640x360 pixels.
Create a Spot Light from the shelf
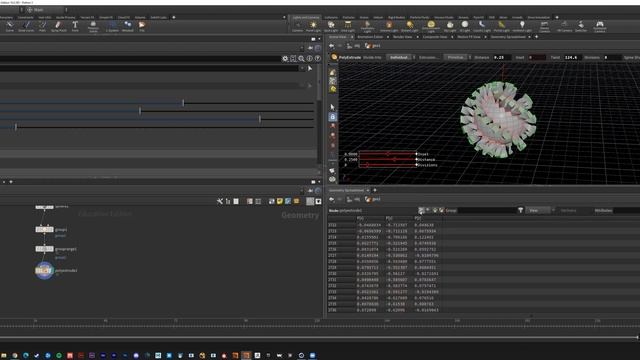click(331, 27)
